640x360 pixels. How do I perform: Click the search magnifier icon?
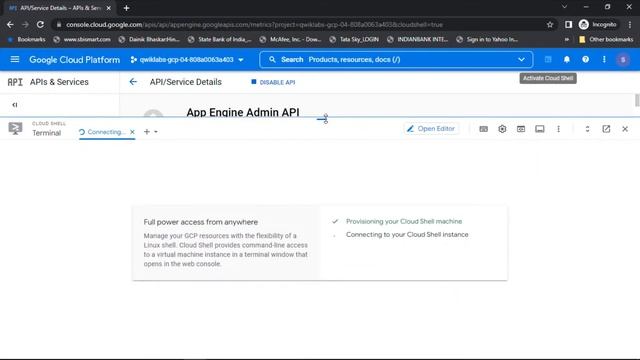(x=272, y=60)
